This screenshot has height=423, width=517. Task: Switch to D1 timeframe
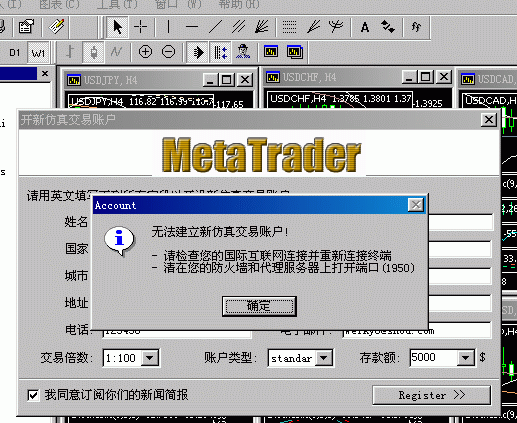click(x=15, y=52)
